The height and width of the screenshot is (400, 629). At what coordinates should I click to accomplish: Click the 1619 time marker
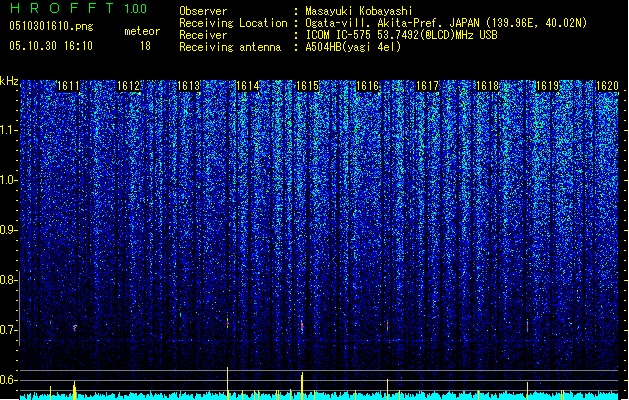547,86
